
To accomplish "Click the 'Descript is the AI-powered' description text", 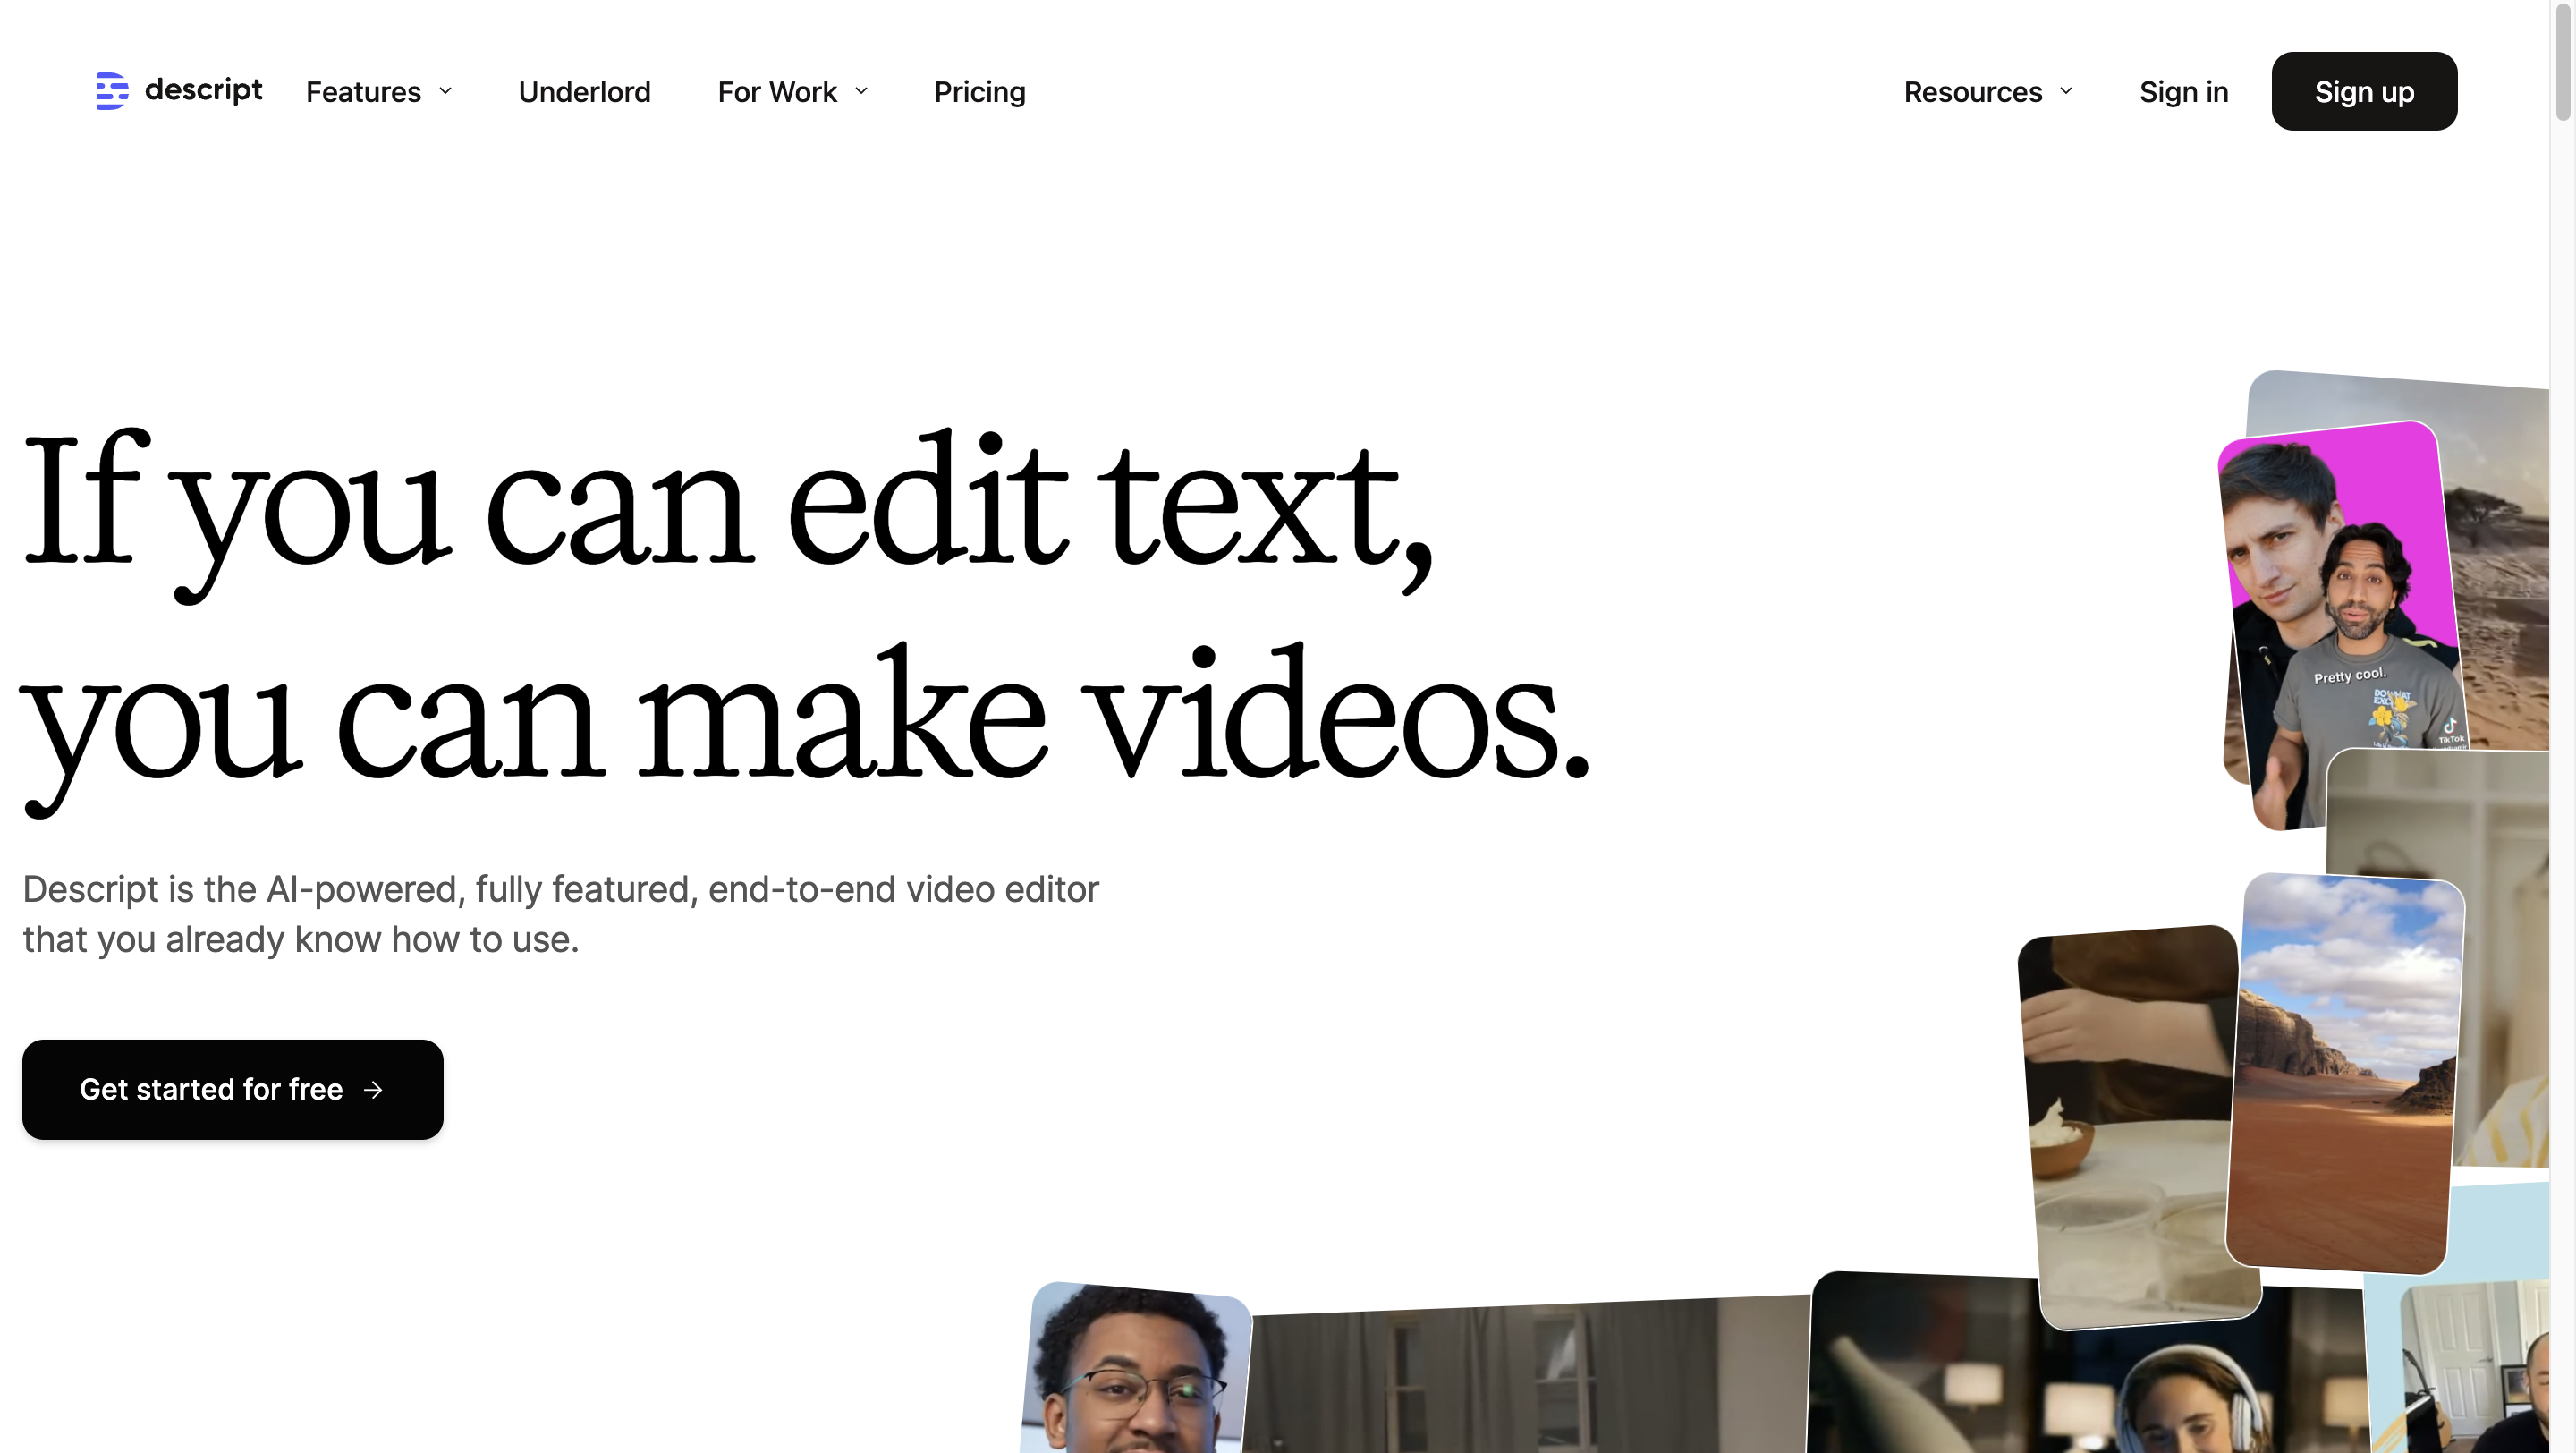I will [560, 914].
